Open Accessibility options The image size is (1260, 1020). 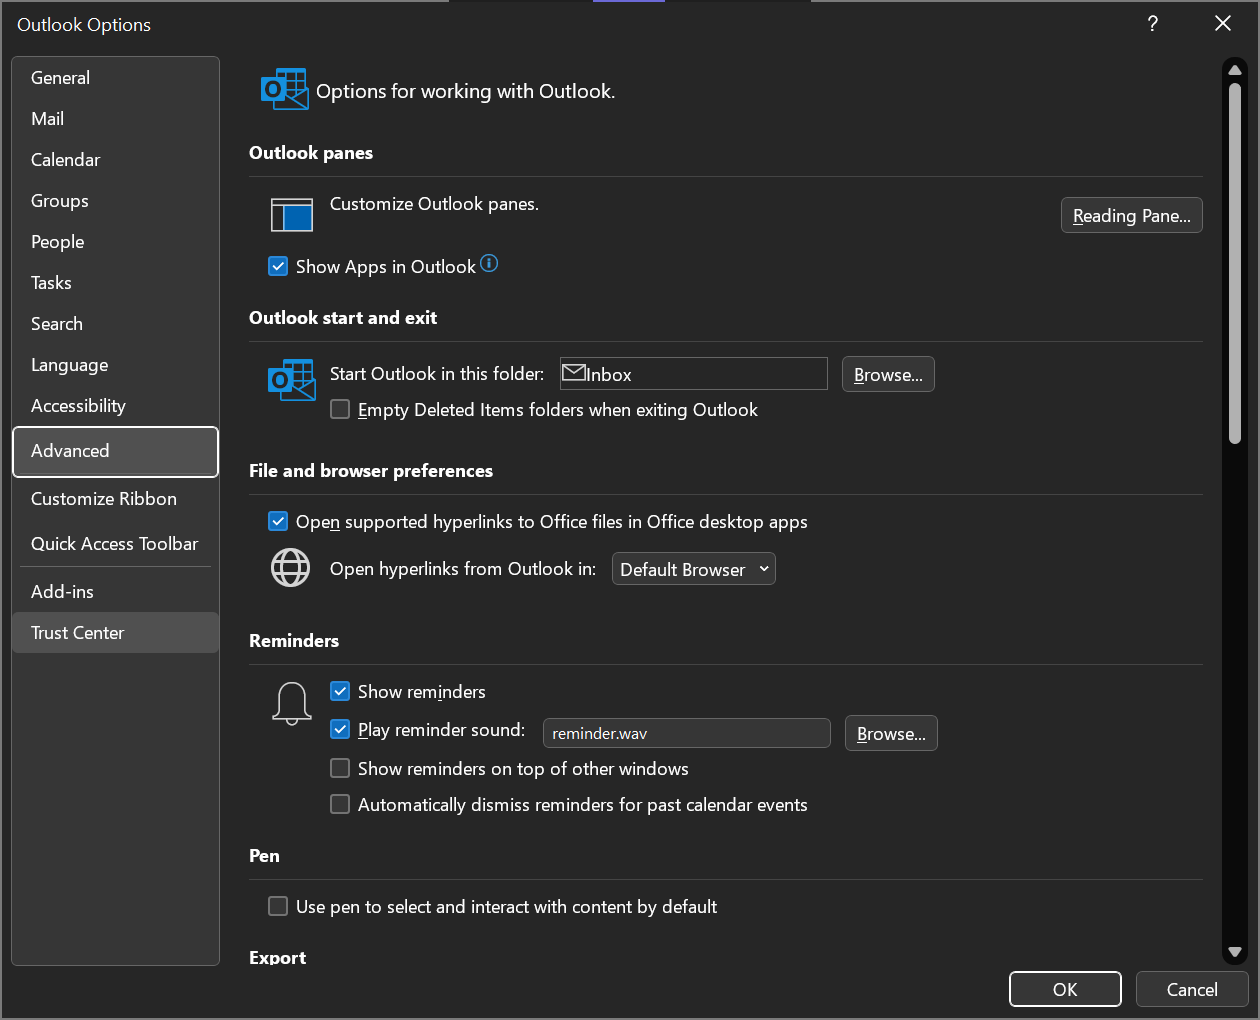pyautogui.click(x=115, y=406)
